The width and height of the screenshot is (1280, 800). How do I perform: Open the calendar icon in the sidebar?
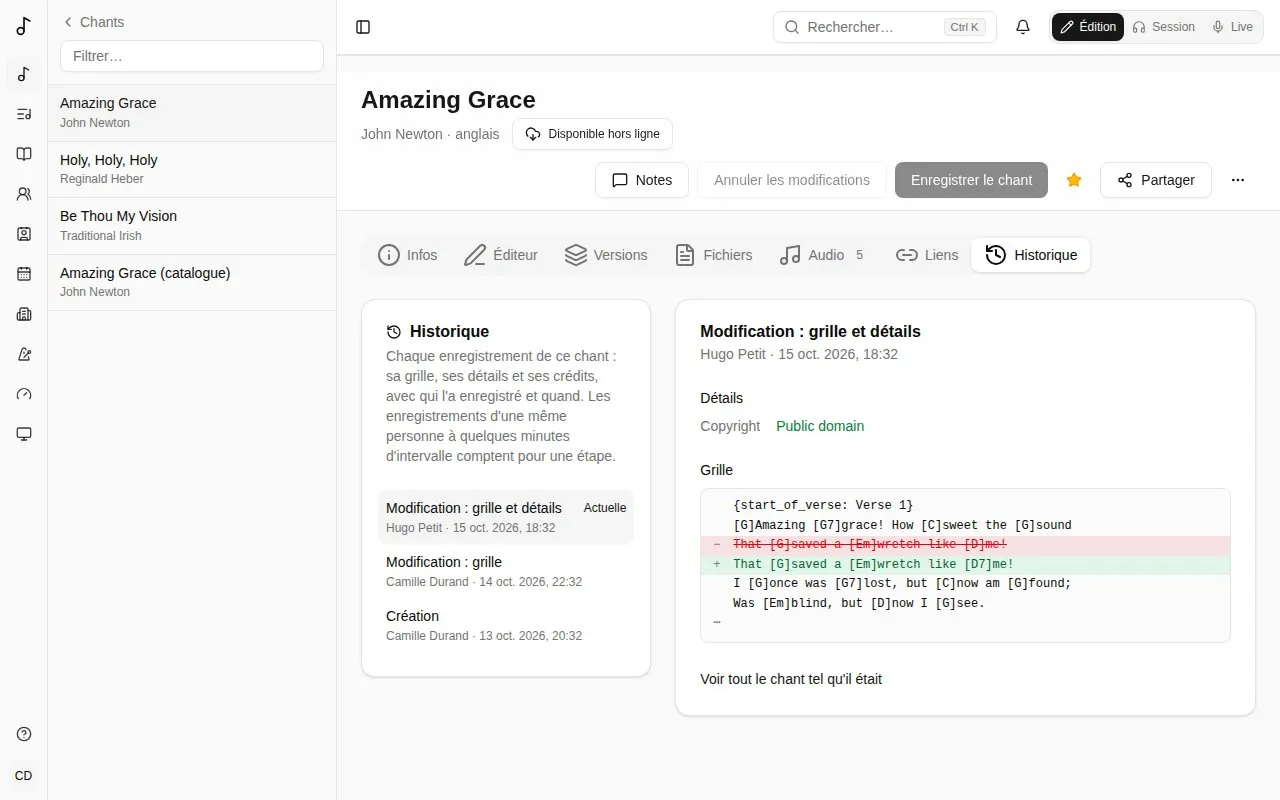[x=24, y=274]
